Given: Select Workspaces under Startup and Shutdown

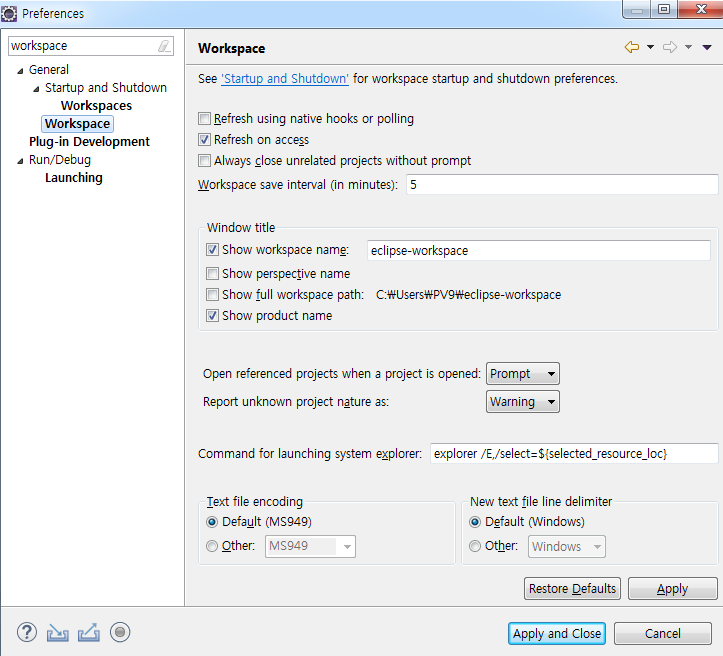Looking at the screenshot, I should [96, 106].
